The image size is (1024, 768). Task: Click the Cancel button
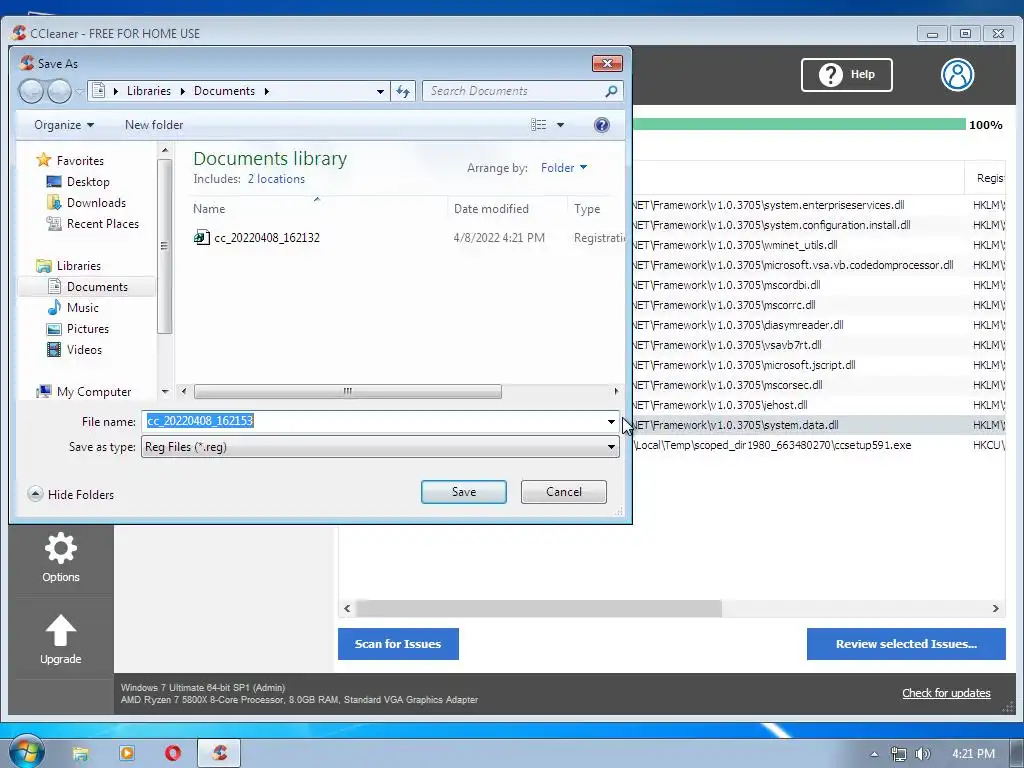click(564, 492)
